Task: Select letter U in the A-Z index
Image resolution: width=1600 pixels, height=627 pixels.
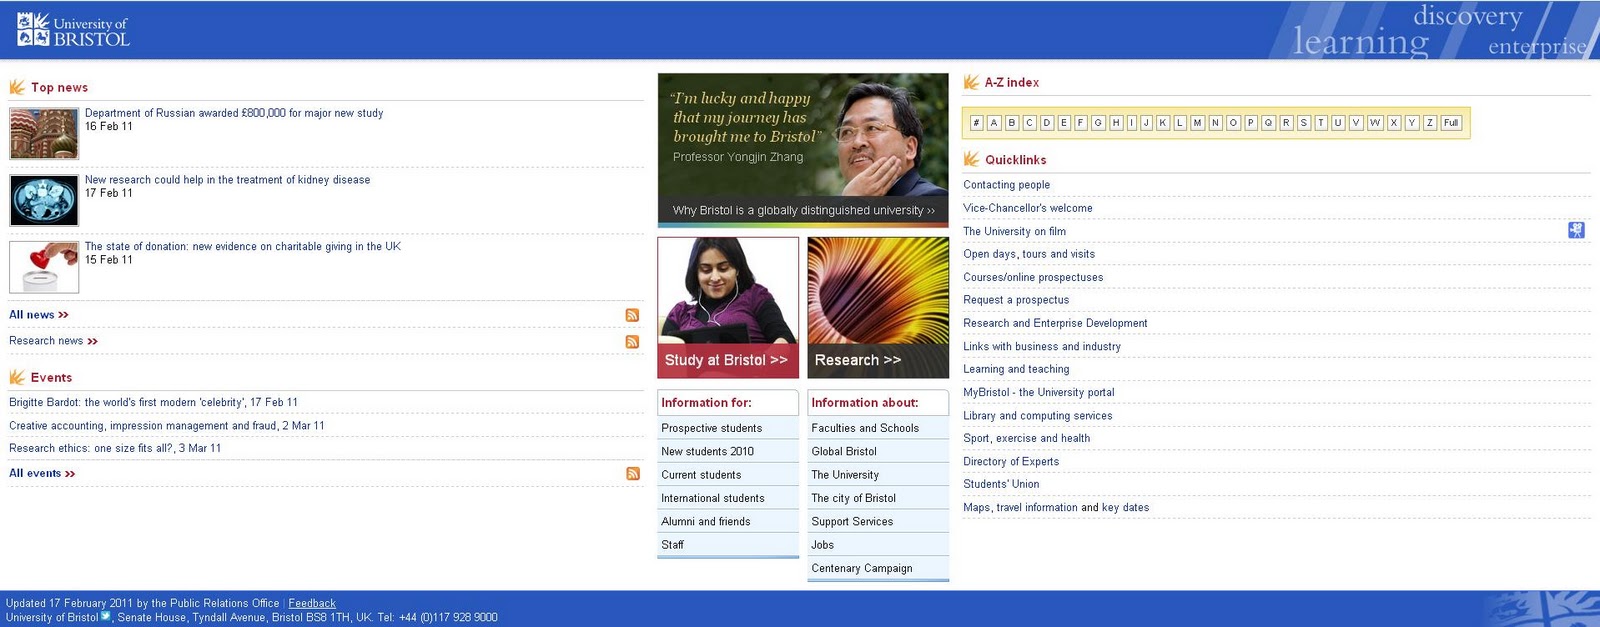Action: point(1338,123)
